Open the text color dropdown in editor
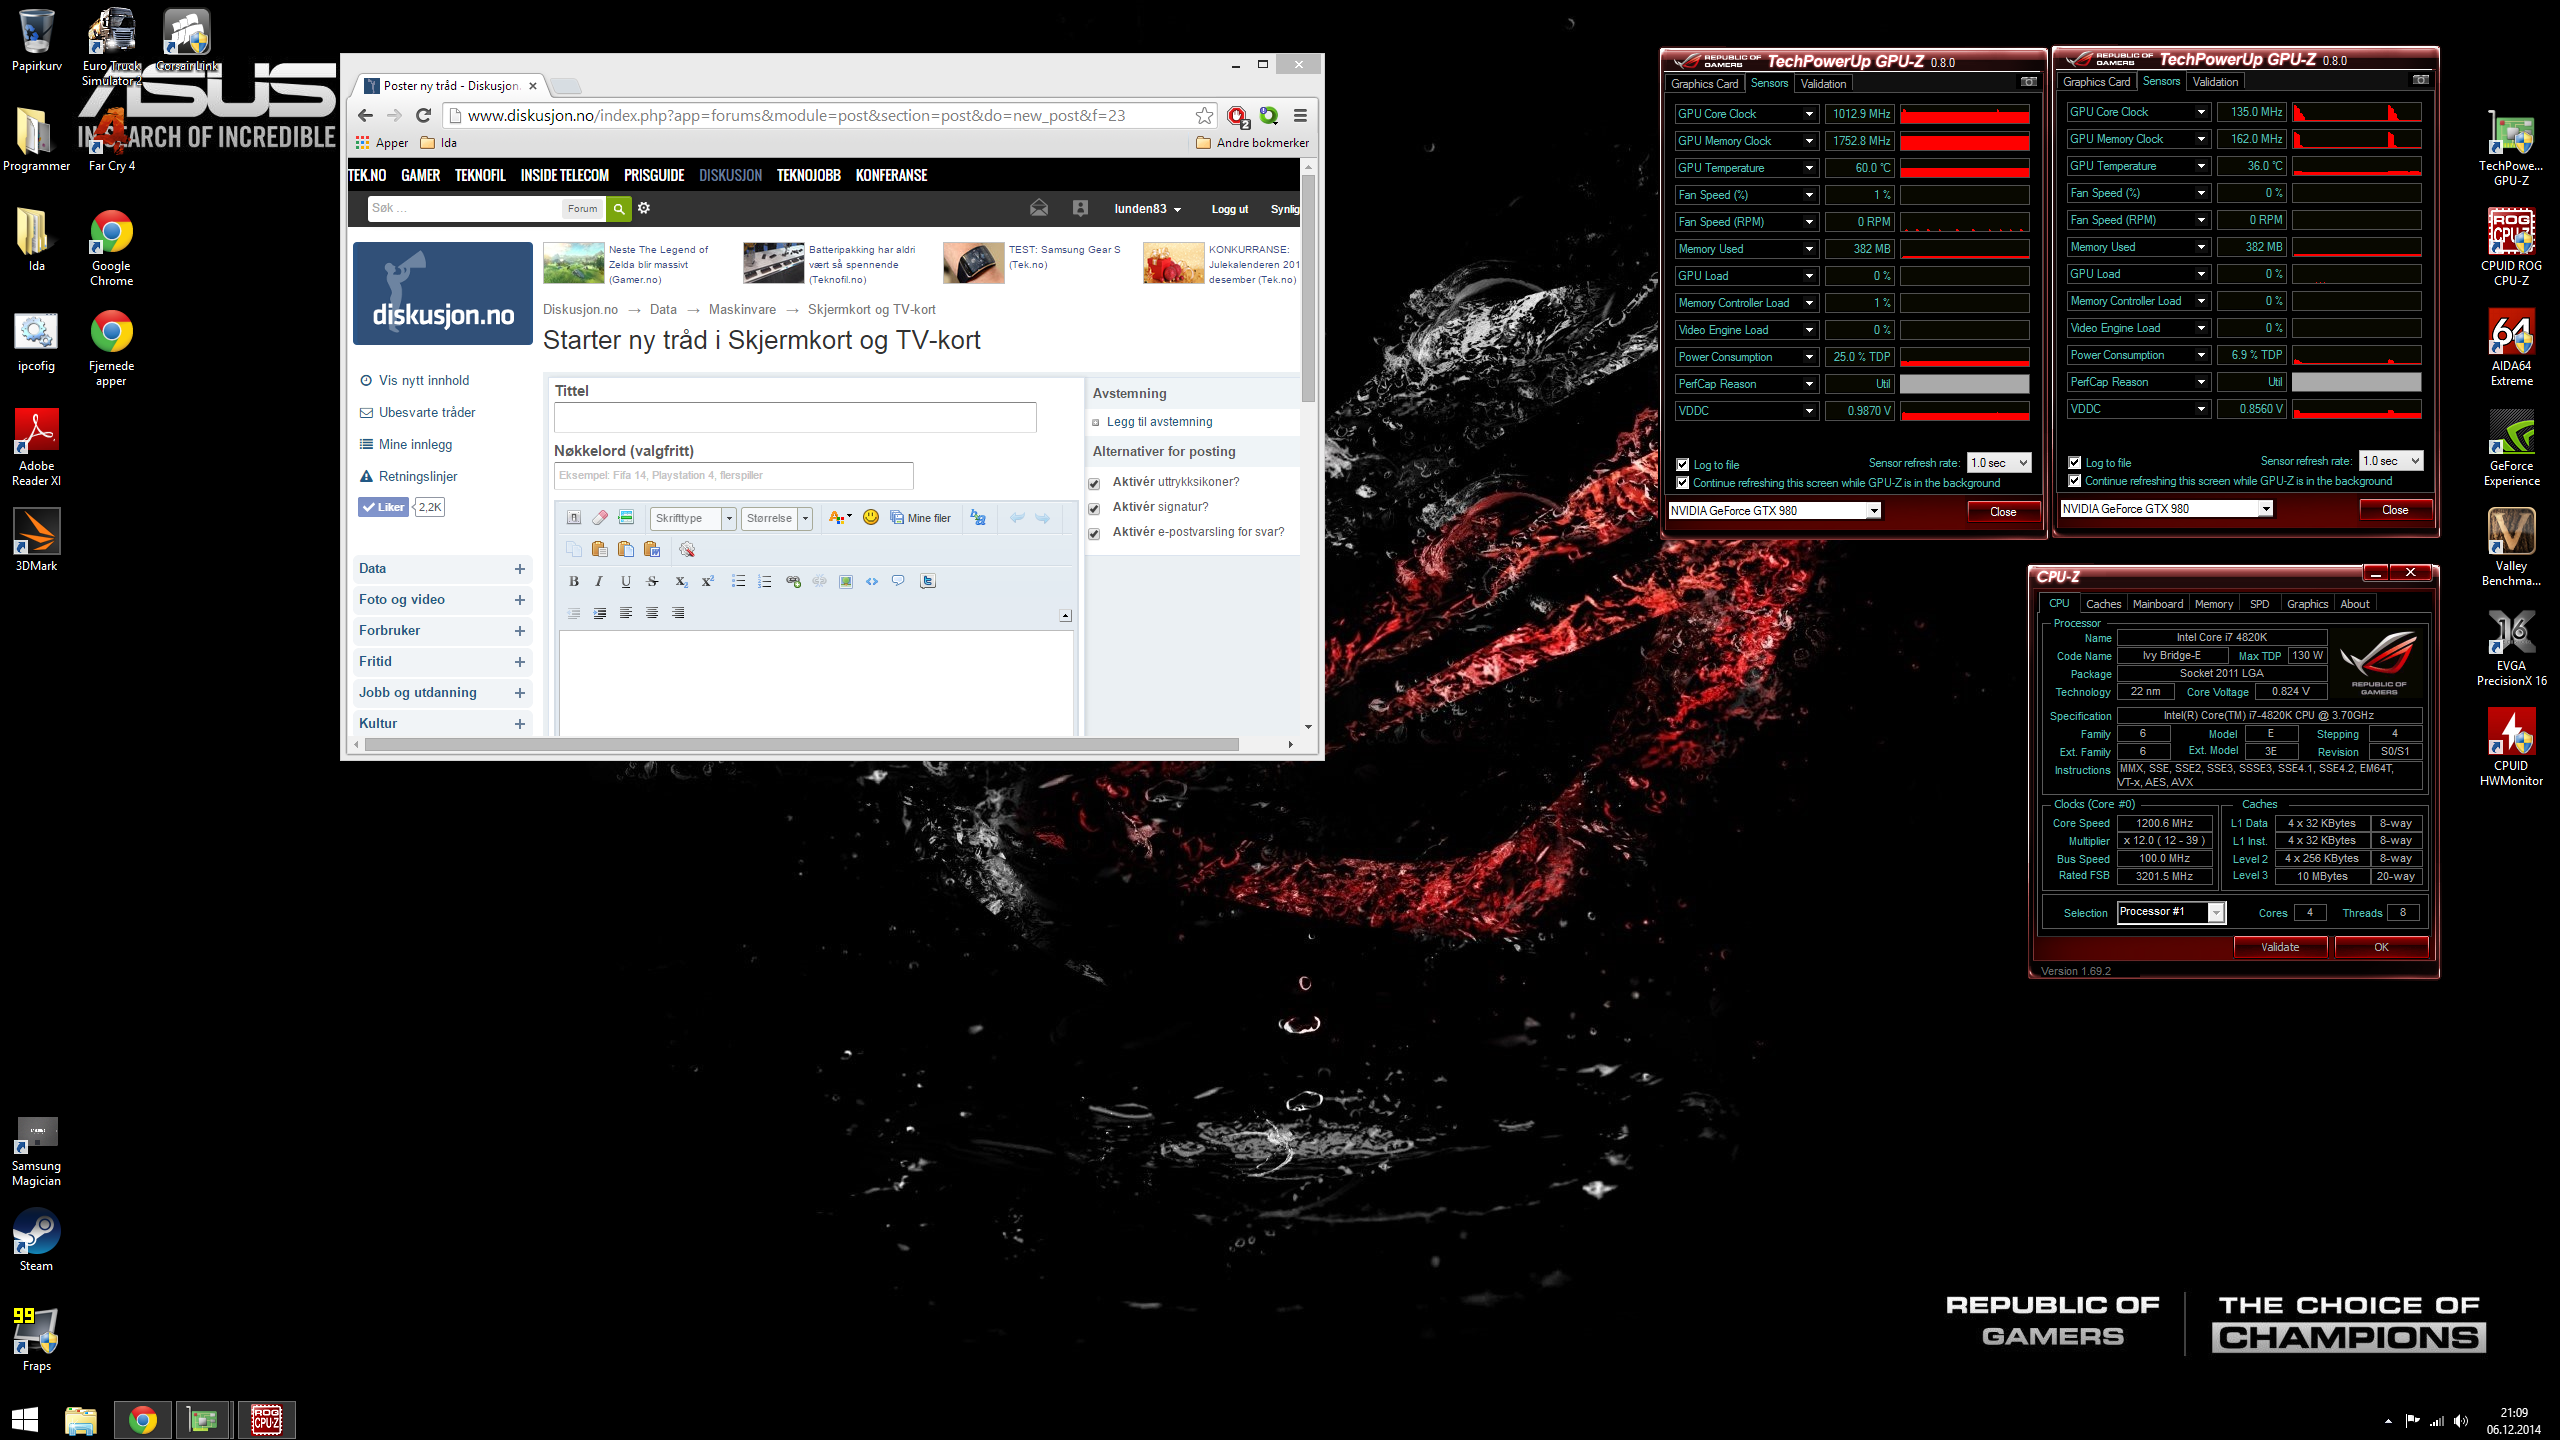 point(840,517)
